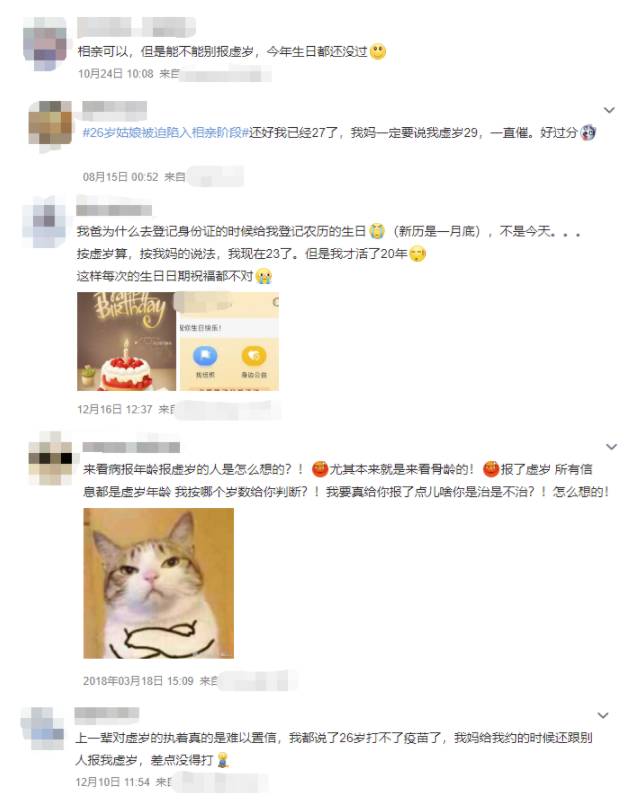Click the 12月10日 11:54 timestamp link
This screenshot has width=626, height=803.
point(113,782)
